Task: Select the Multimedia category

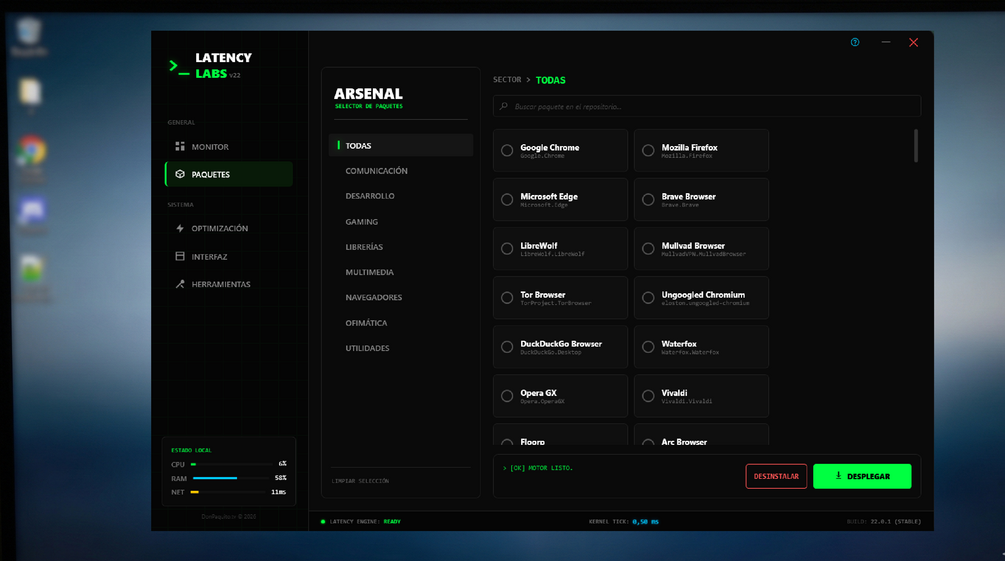Action: tap(401, 272)
